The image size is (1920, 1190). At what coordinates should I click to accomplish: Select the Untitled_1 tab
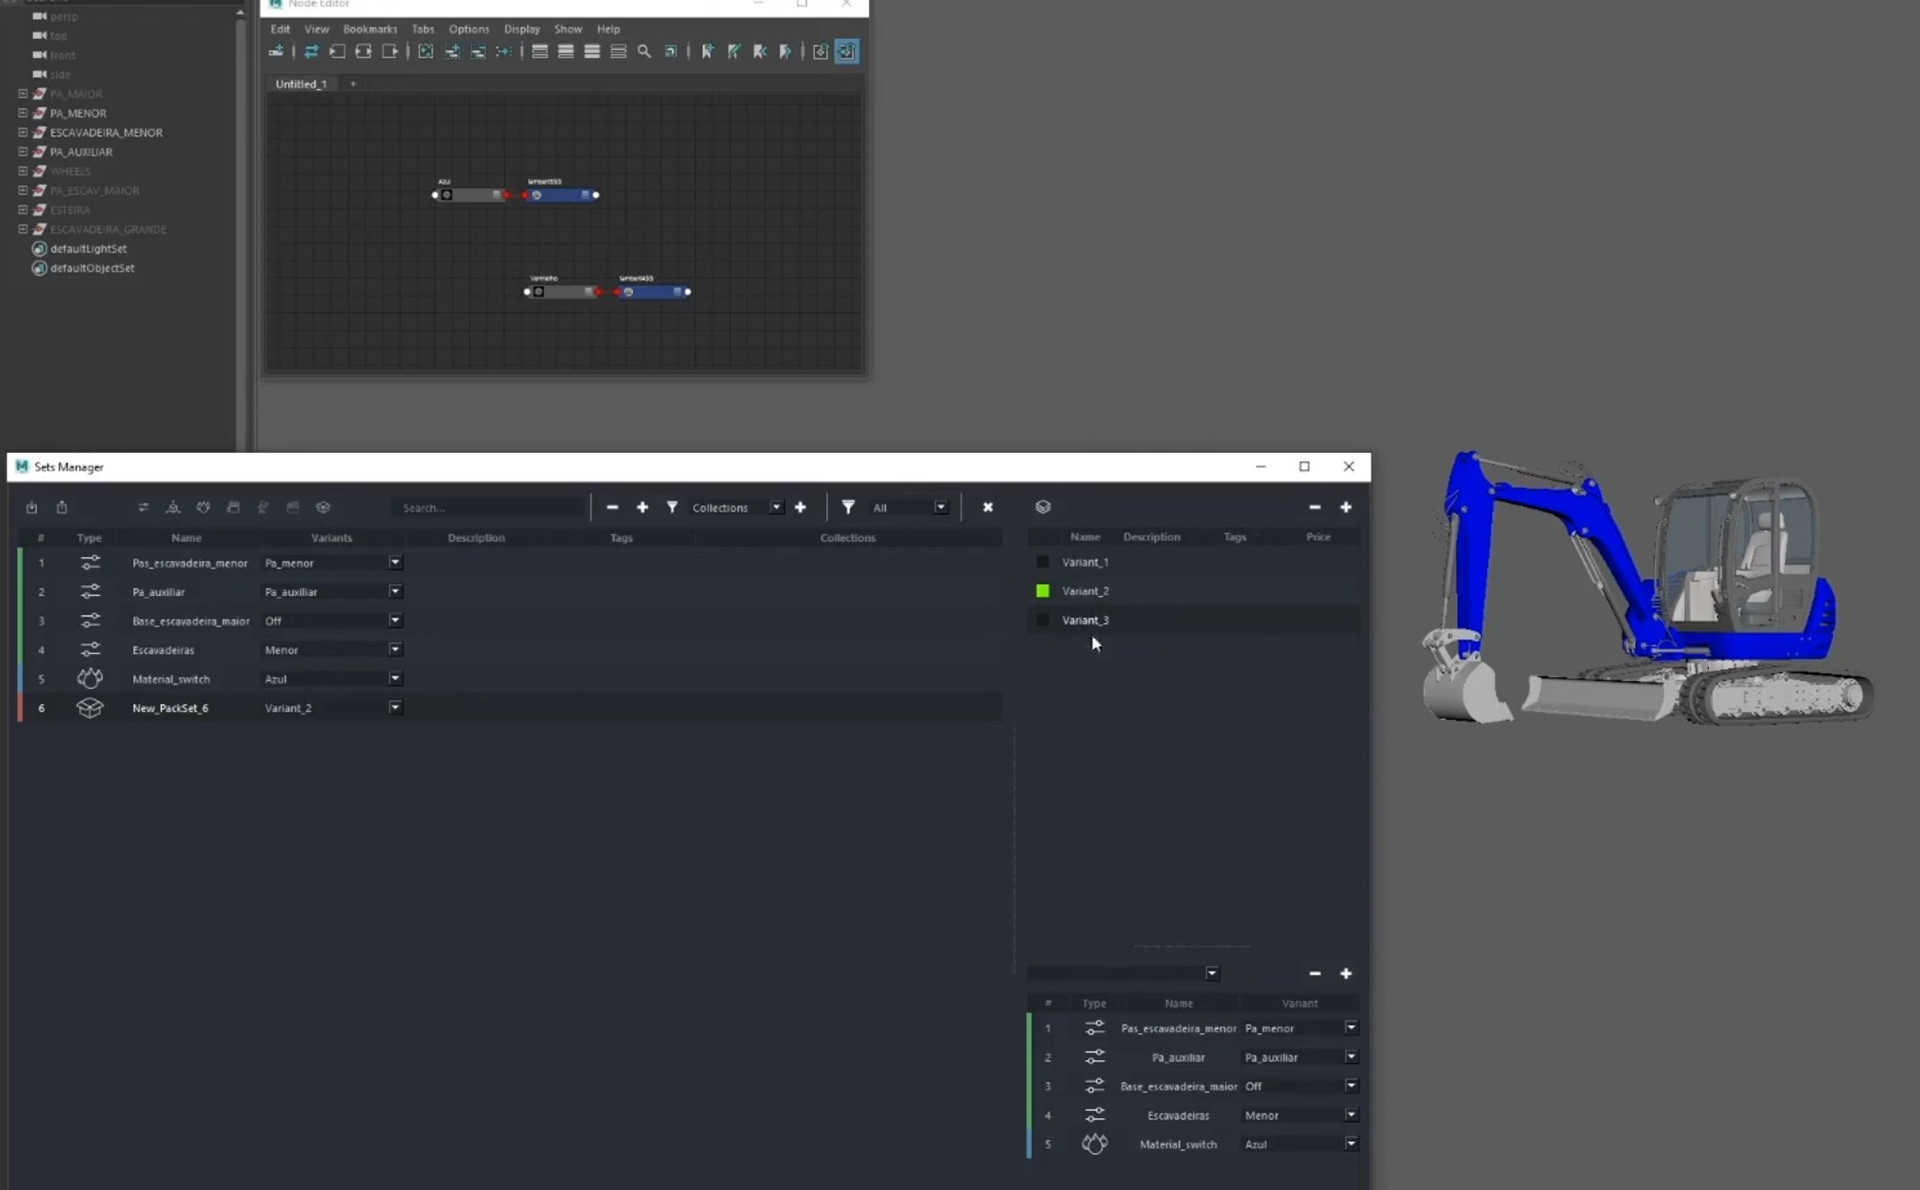point(301,84)
